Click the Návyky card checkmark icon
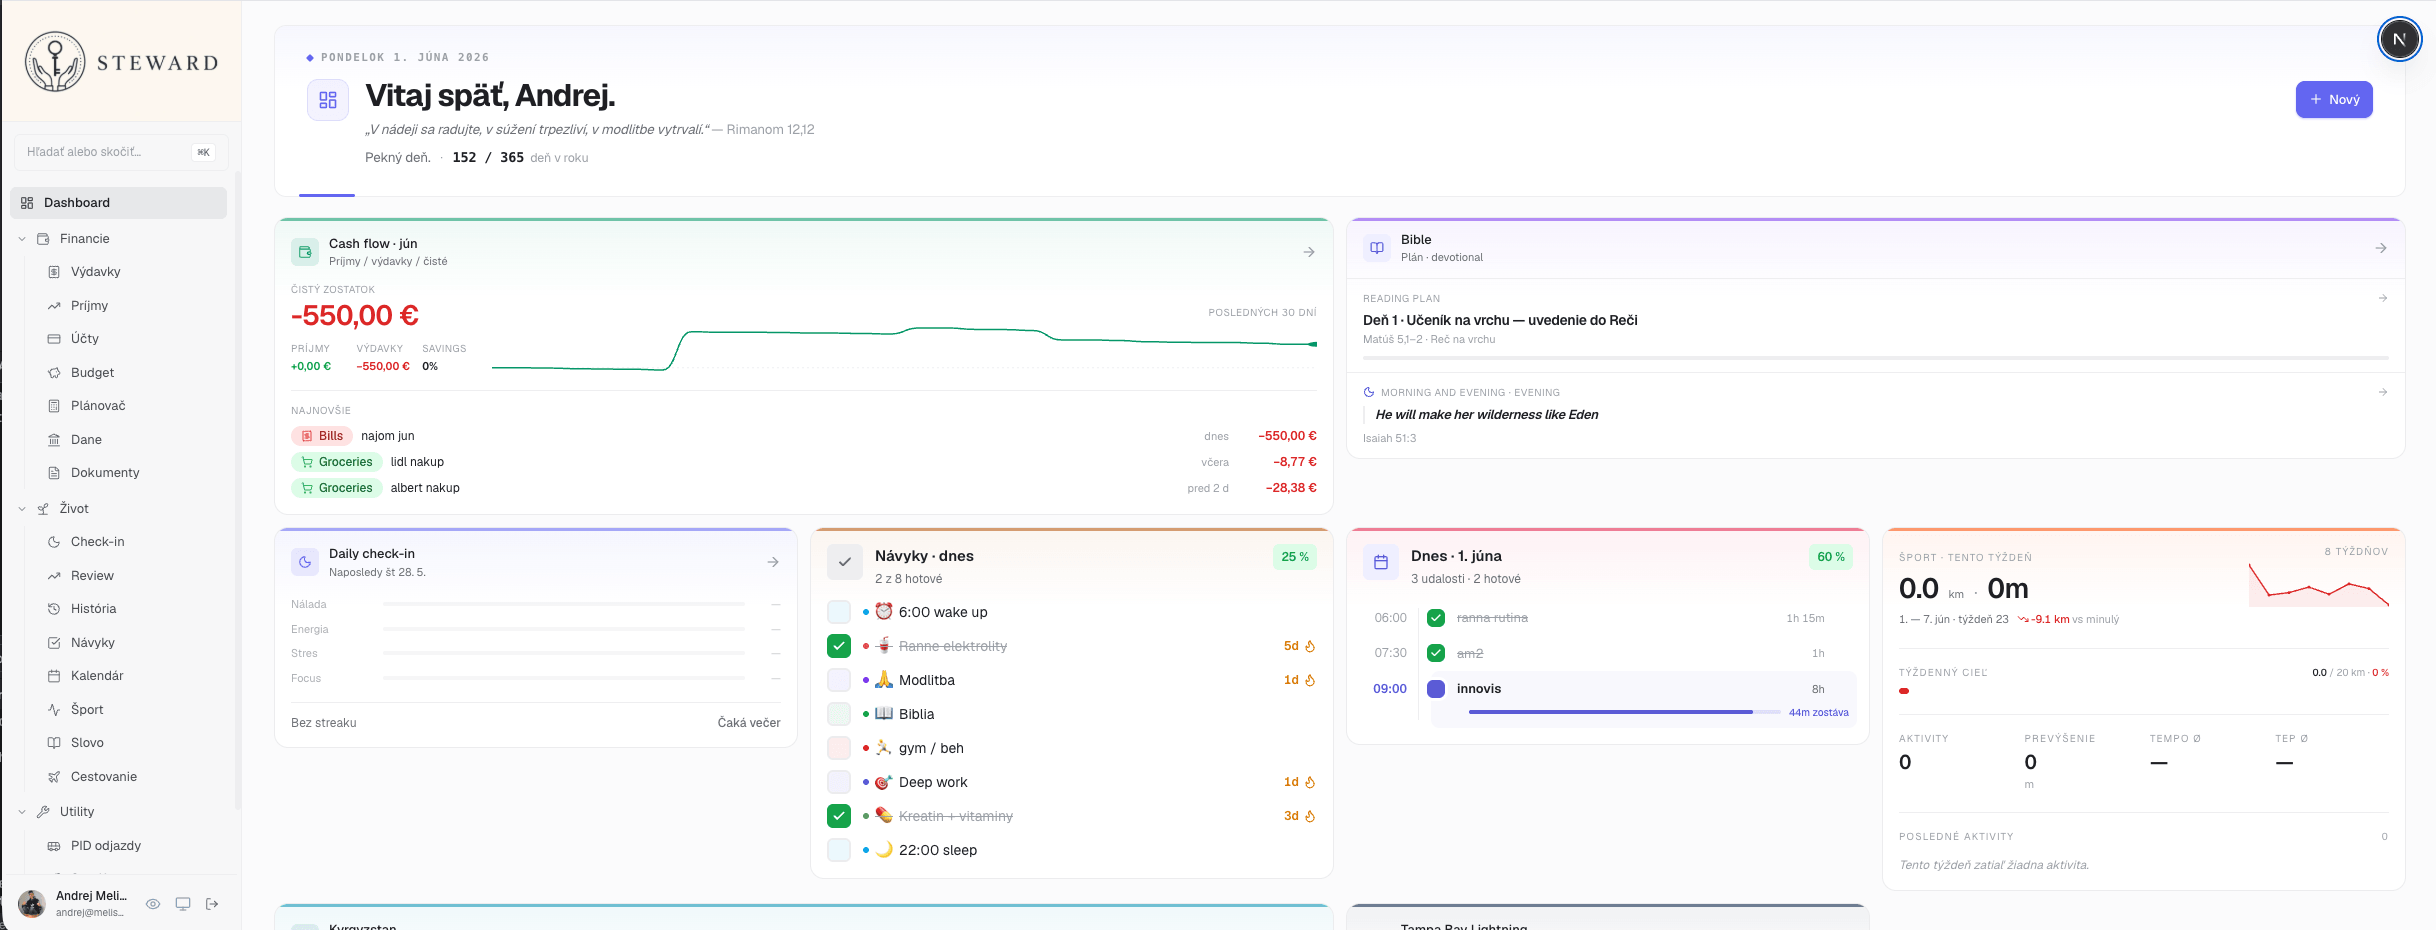 [x=845, y=562]
